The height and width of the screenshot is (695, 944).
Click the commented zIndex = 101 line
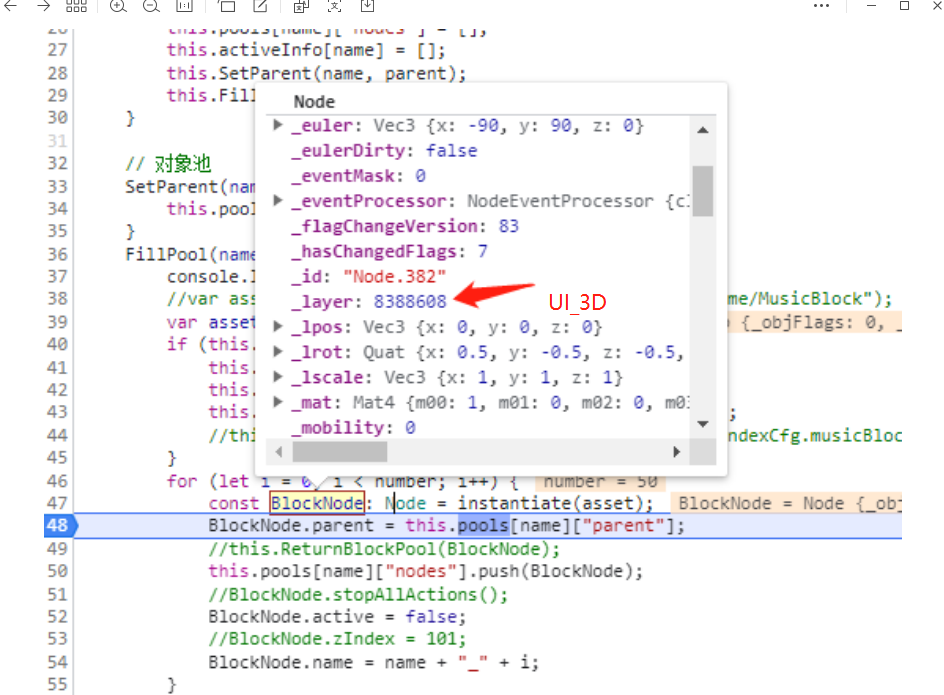point(337,638)
